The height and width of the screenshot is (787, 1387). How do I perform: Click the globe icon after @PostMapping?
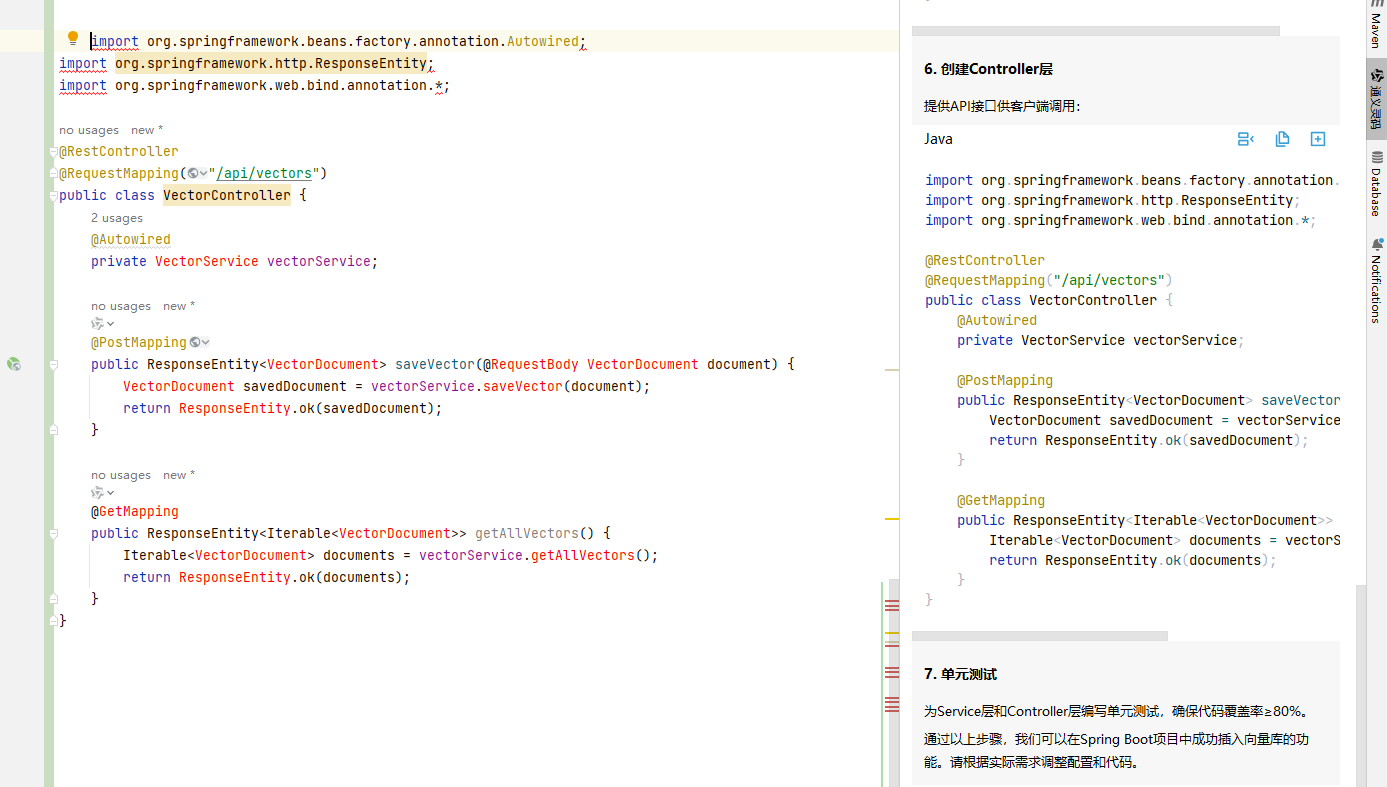click(x=196, y=342)
